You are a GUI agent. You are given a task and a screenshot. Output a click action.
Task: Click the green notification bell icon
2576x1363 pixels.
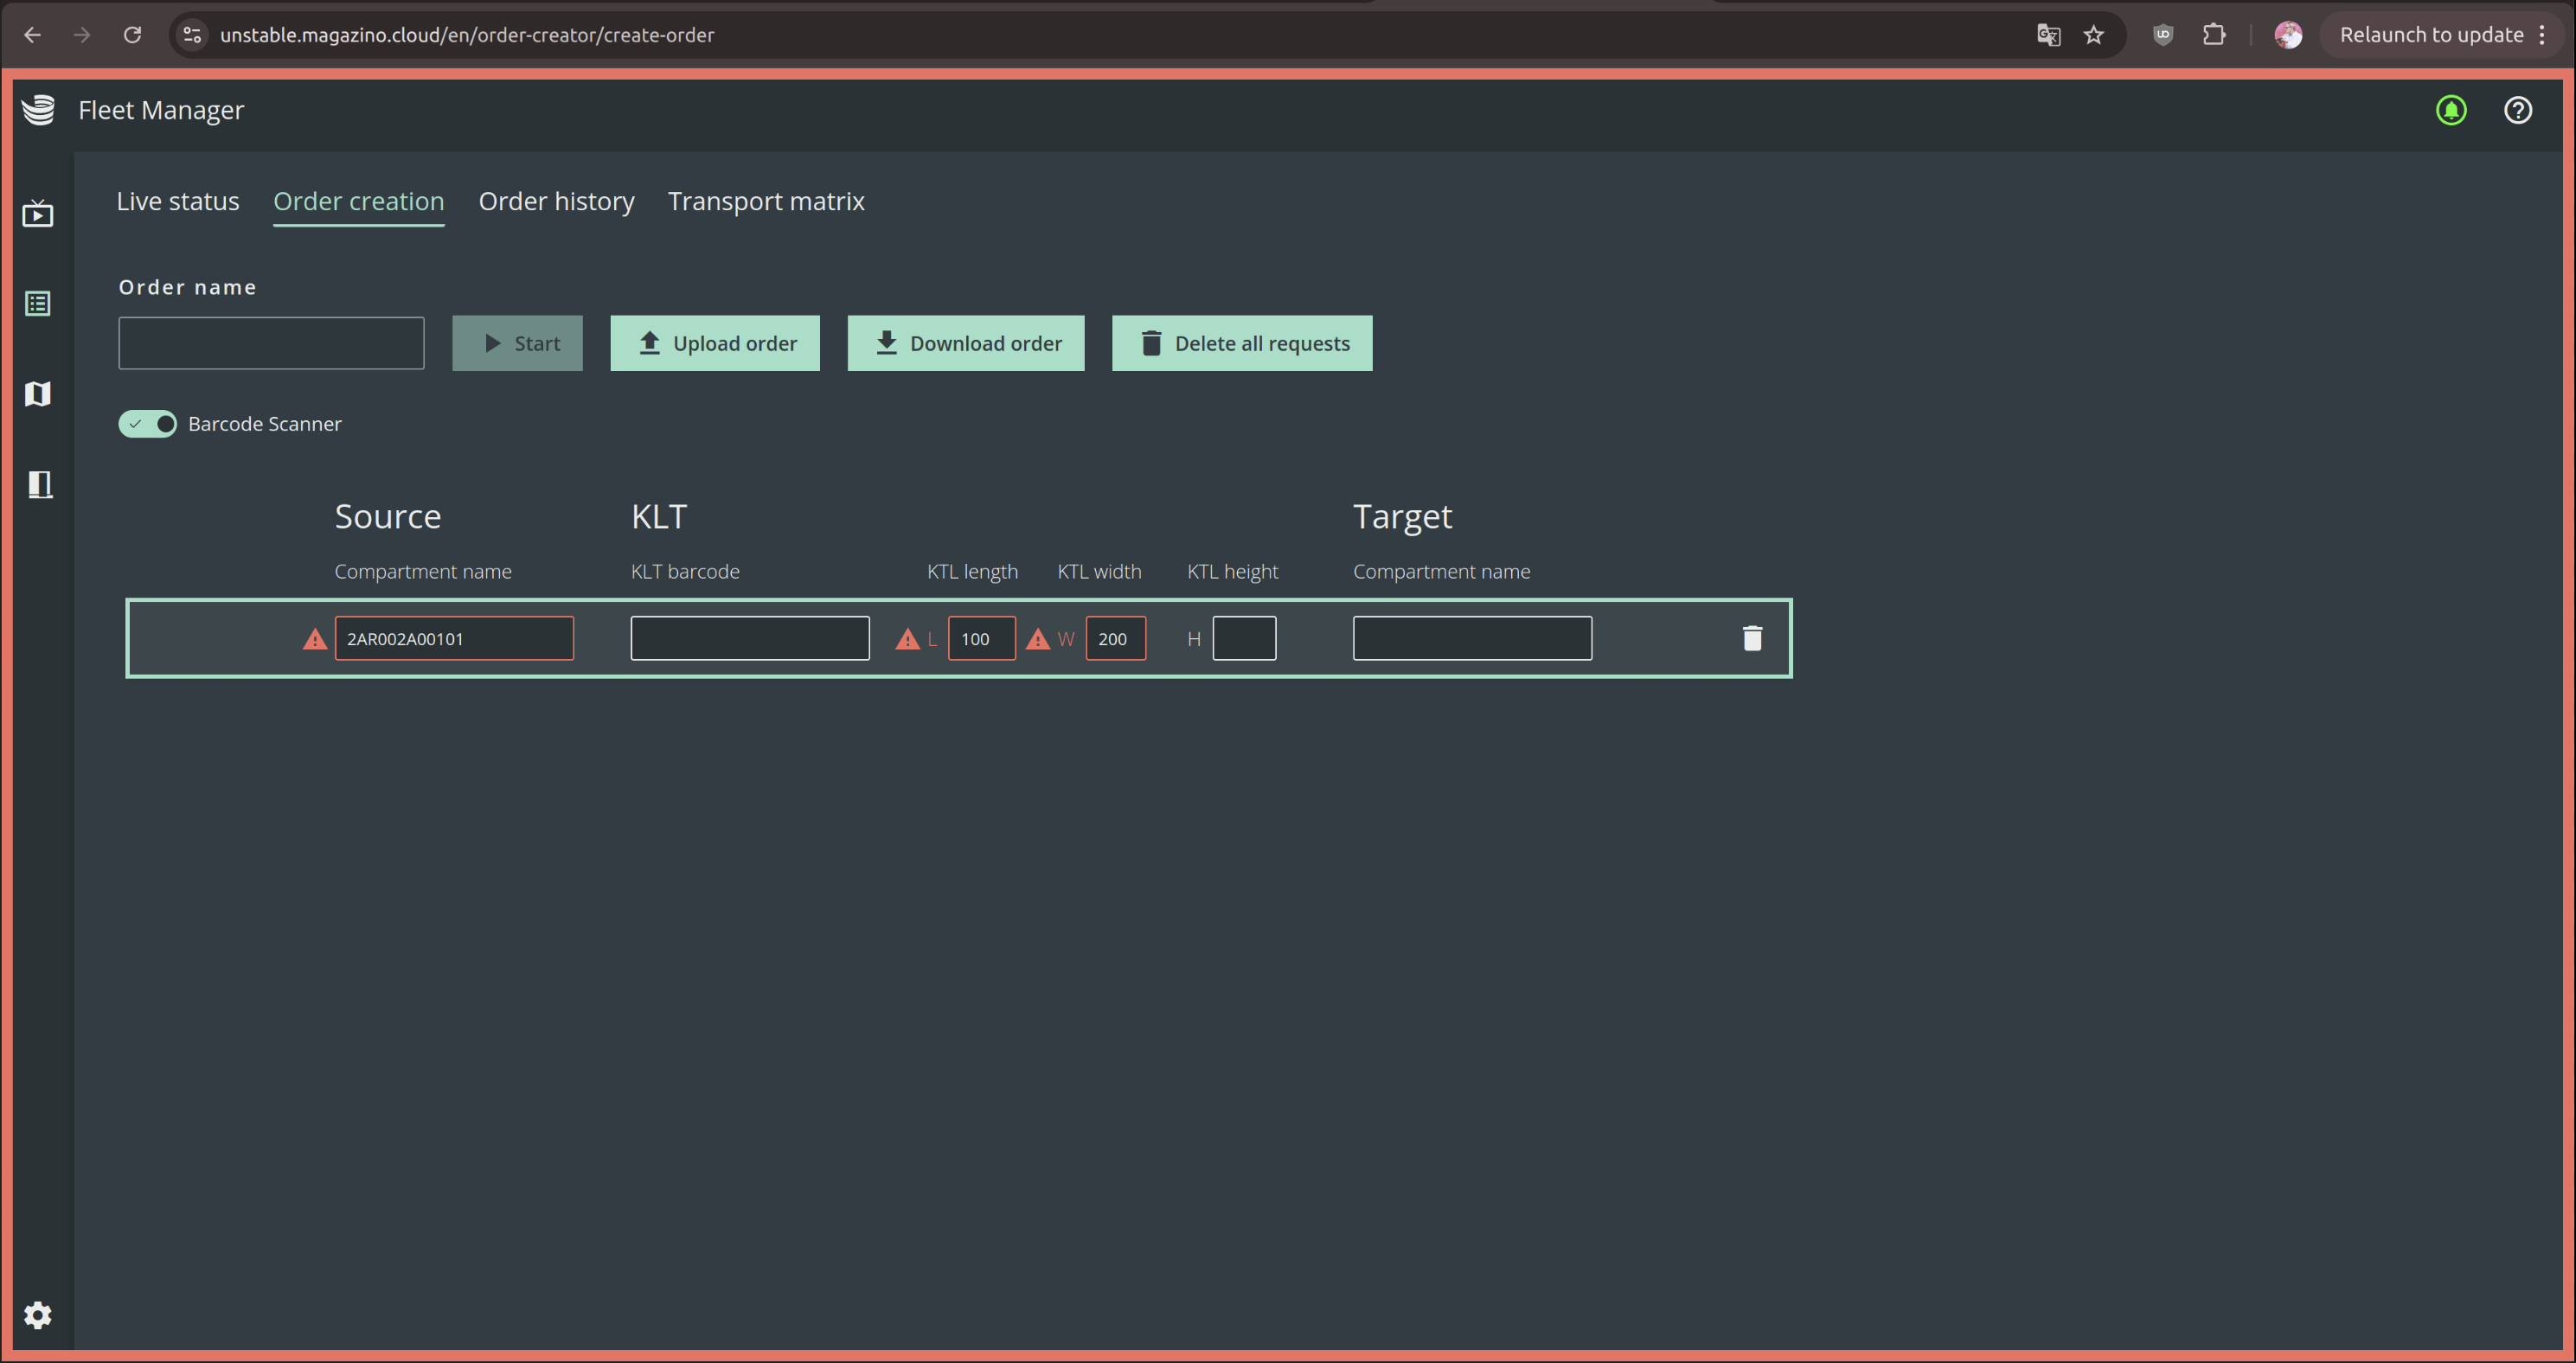[x=2451, y=110]
